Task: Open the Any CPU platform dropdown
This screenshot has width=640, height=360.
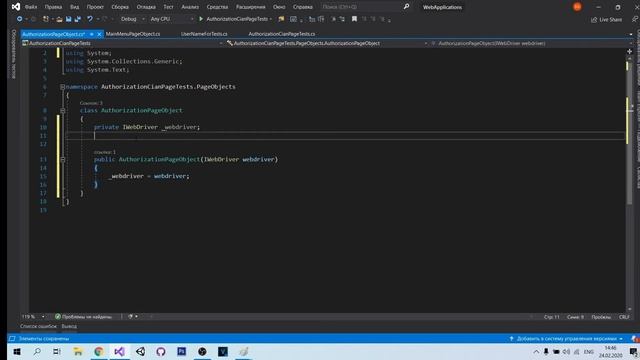Action: pos(171,19)
